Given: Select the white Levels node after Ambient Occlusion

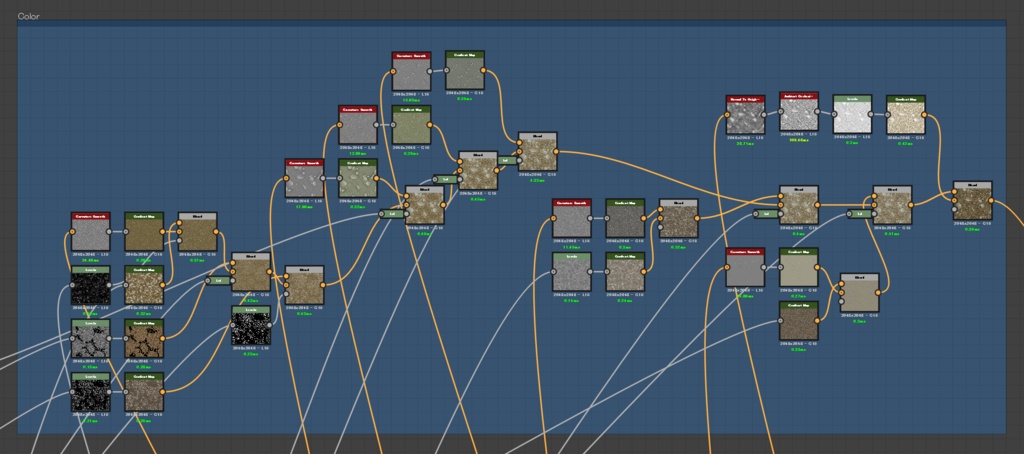Looking at the screenshot, I should tap(852, 114).
